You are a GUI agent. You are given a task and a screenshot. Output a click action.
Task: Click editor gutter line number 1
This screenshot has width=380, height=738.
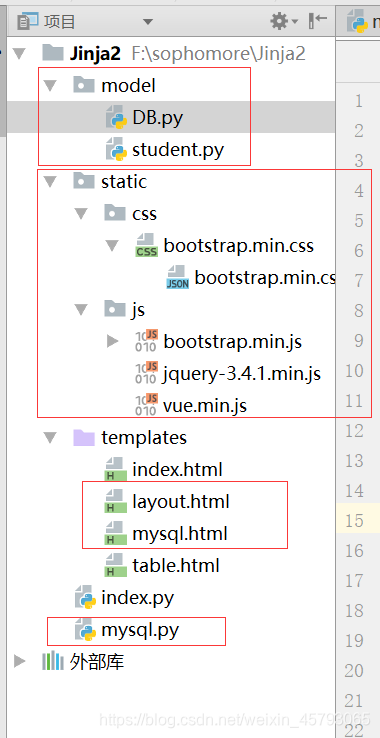[359, 101]
